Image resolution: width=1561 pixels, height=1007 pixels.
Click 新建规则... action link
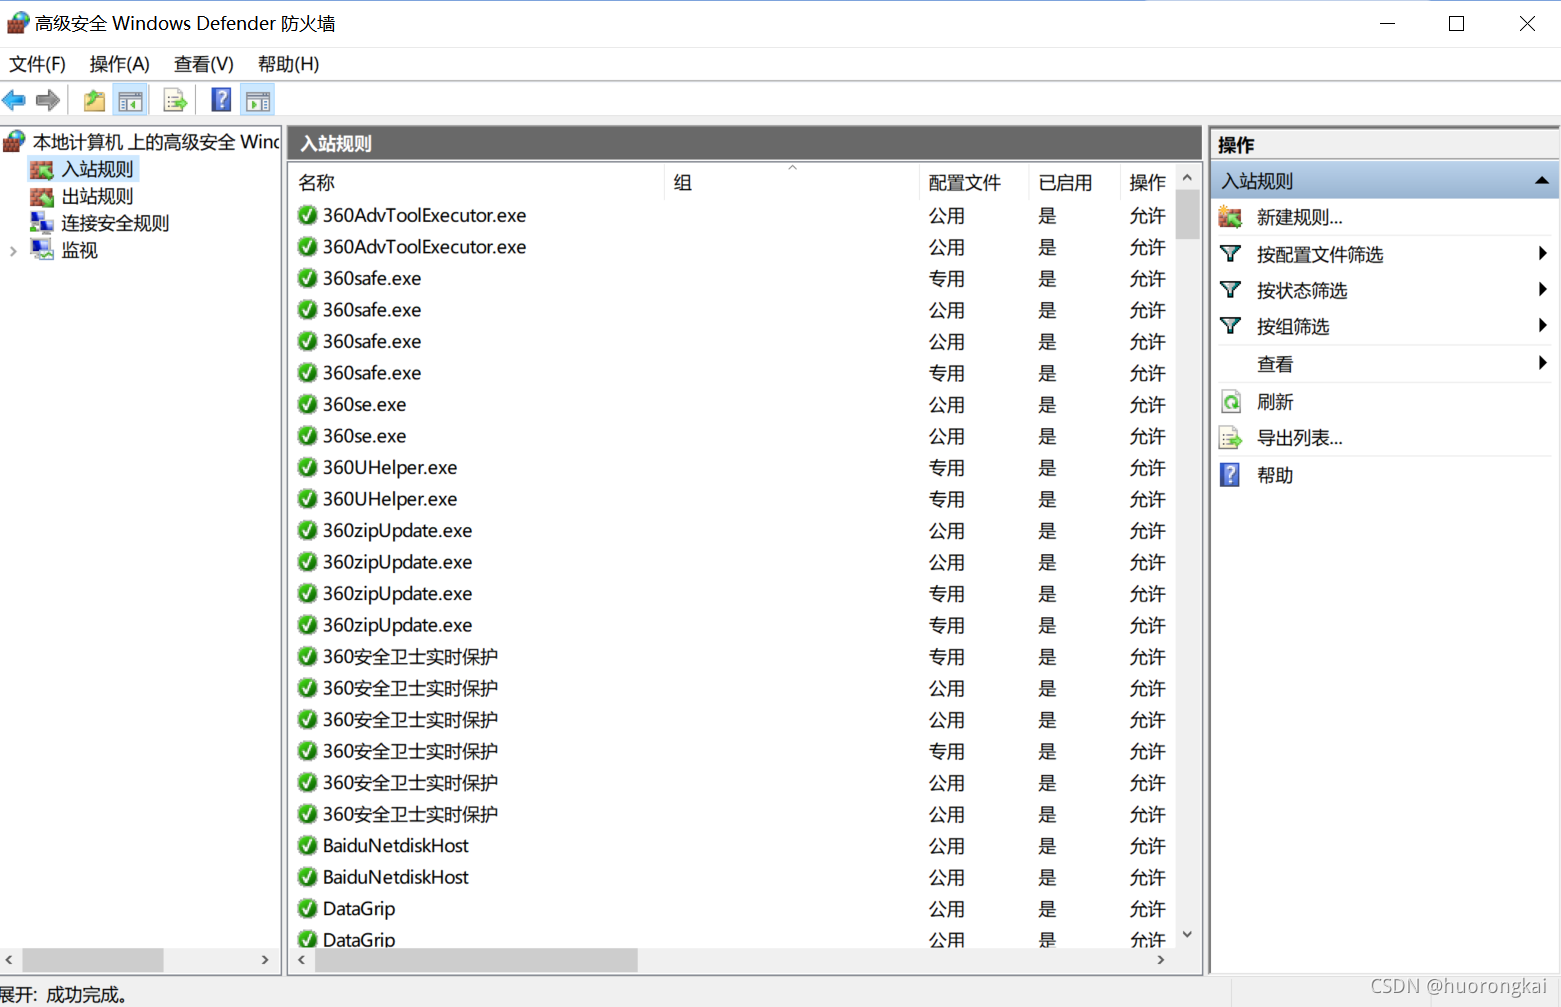1299,218
